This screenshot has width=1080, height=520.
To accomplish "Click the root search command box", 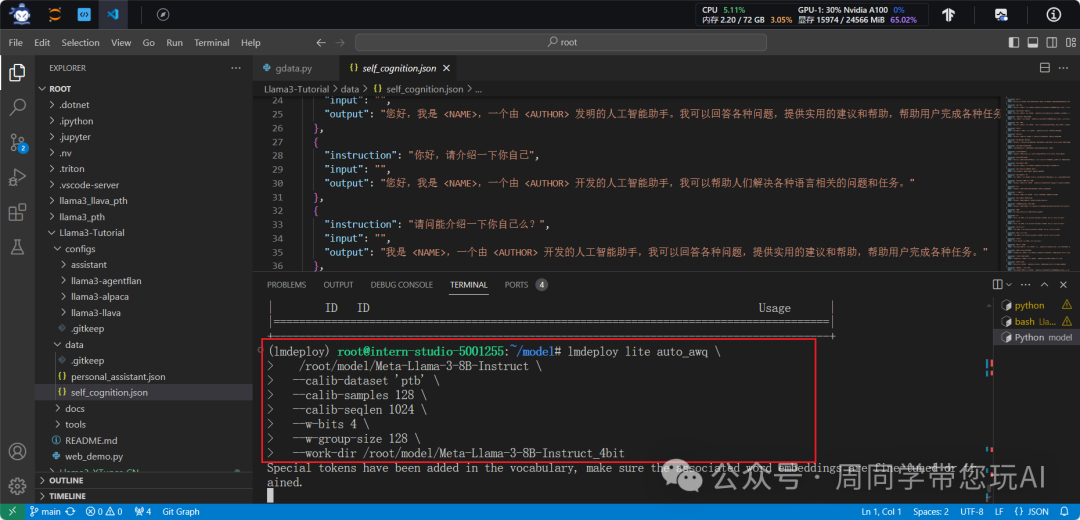I will click(x=561, y=43).
